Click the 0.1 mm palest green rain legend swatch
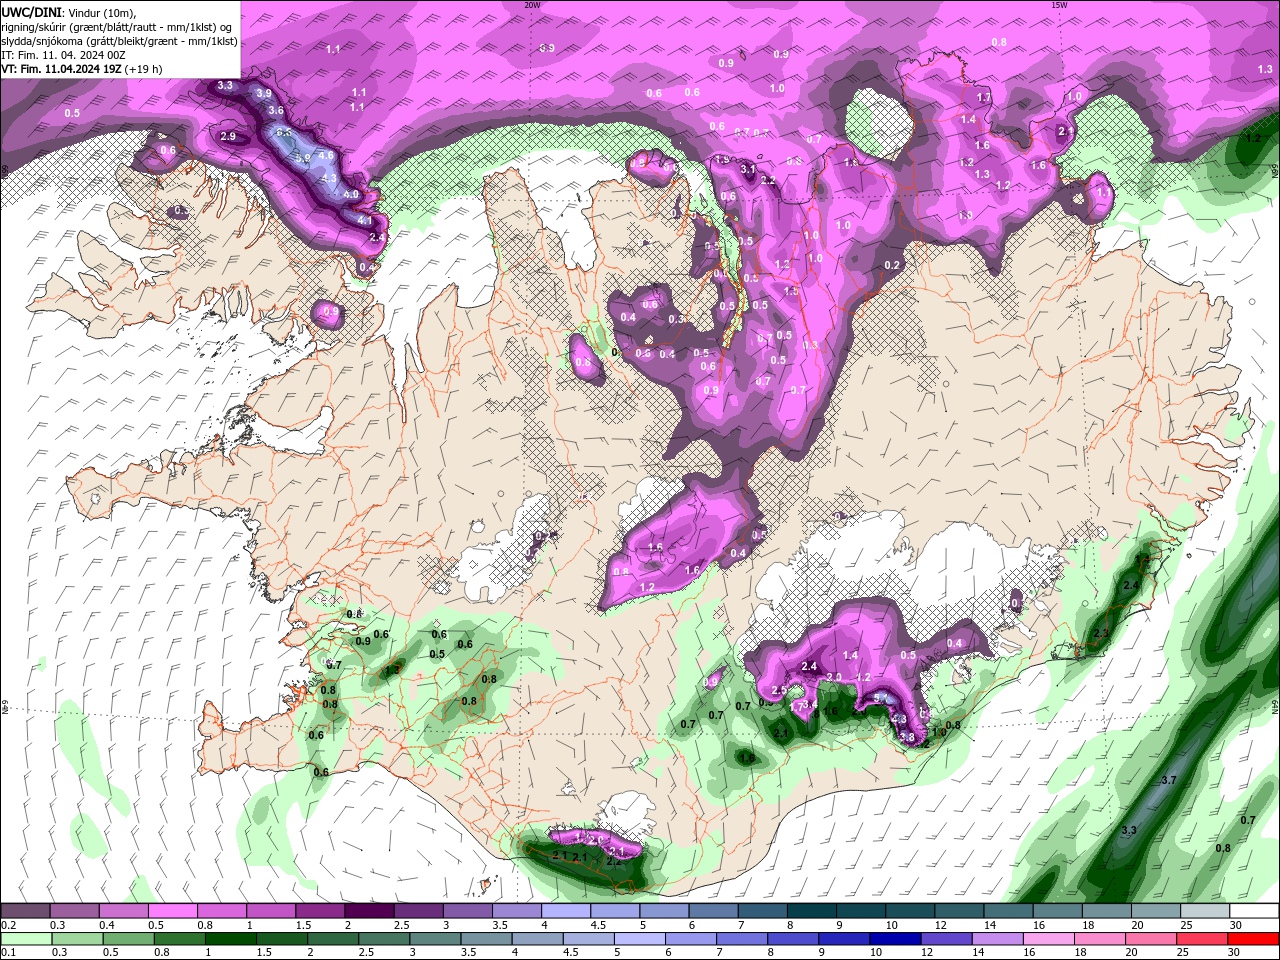This screenshot has height=960, width=1280. [26, 939]
